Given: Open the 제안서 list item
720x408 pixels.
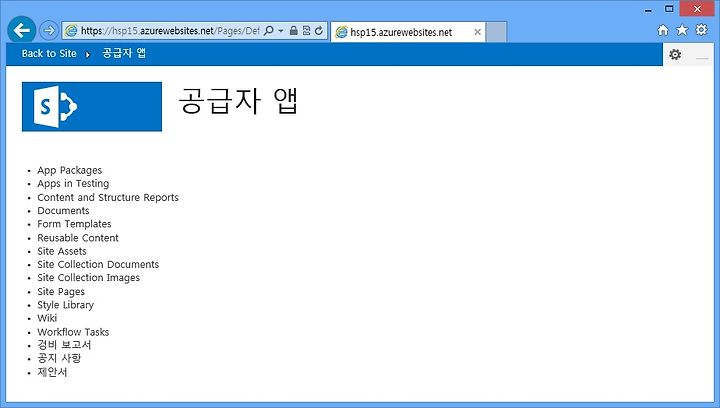Looking at the screenshot, I should pyautogui.click(x=52, y=372).
